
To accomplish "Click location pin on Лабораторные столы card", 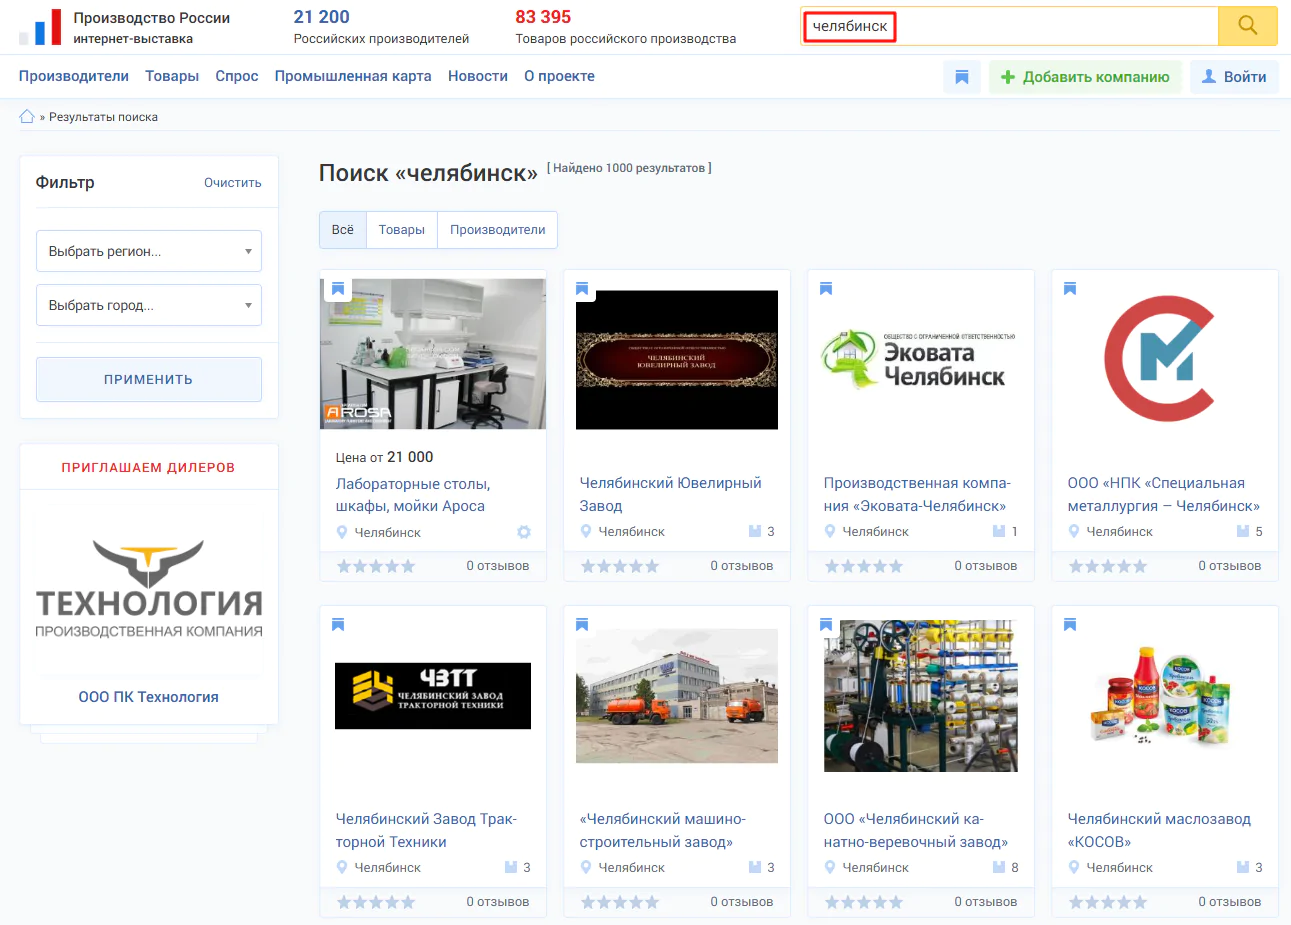I will pyautogui.click(x=342, y=532).
